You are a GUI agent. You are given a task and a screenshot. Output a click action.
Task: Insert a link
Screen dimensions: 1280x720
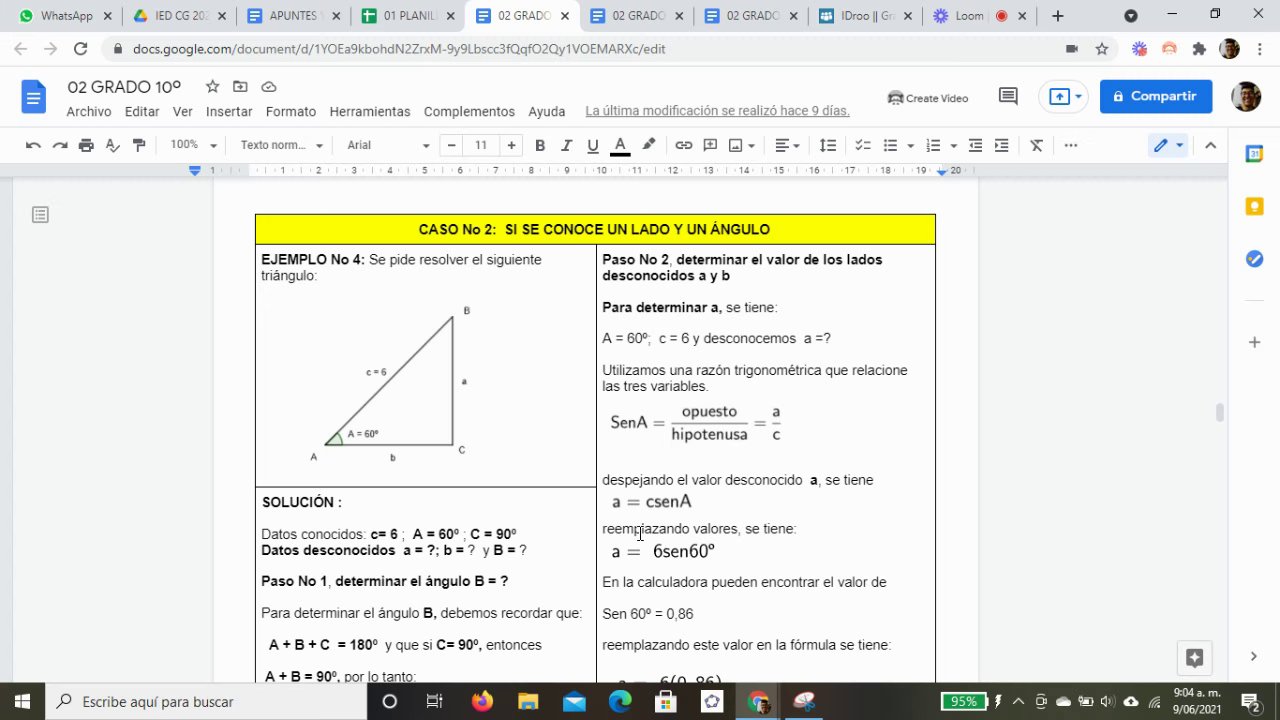[684, 145]
